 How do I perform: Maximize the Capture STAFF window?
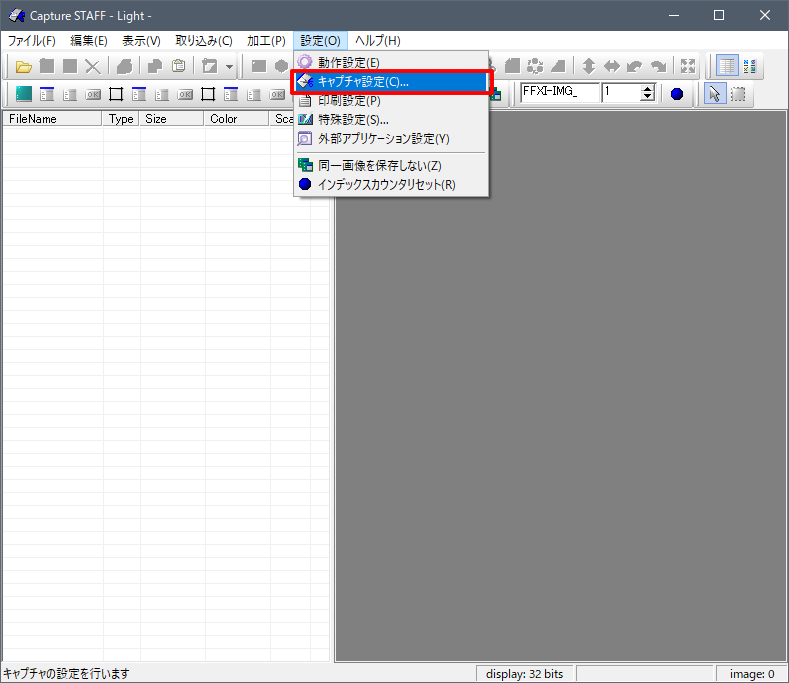pos(719,16)
